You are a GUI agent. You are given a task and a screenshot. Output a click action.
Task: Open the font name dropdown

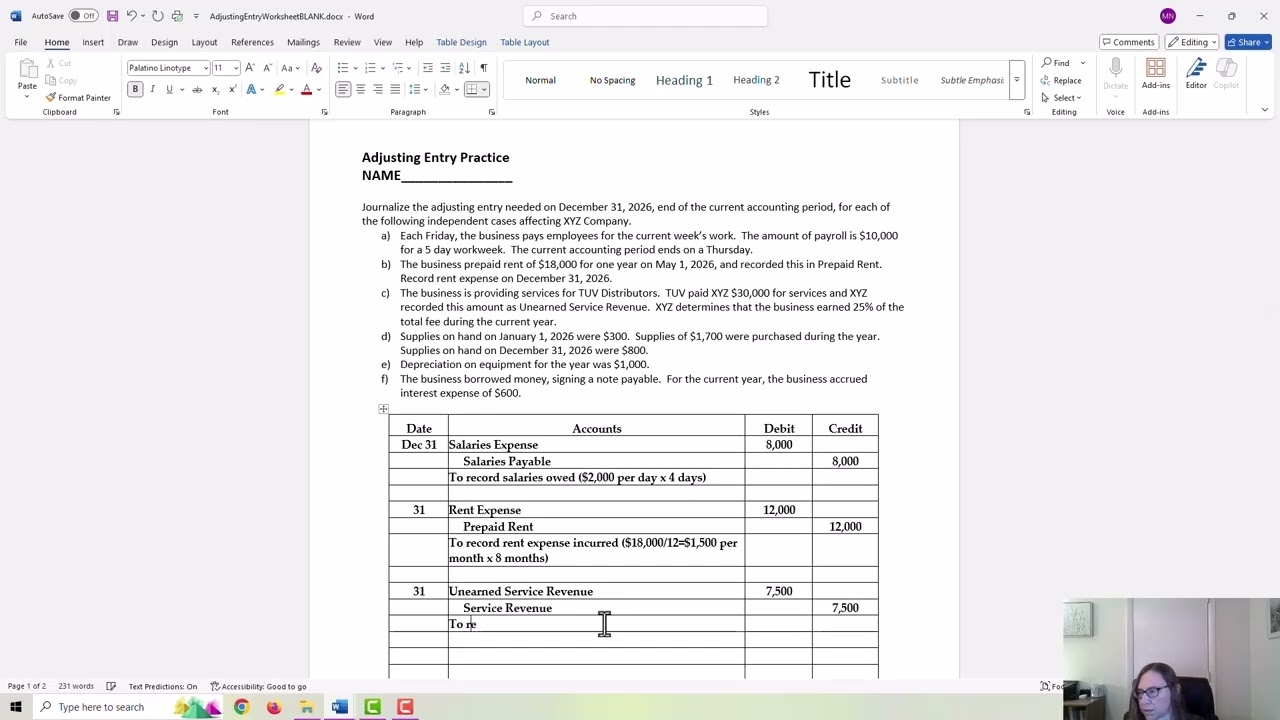[x=206, y=68]
